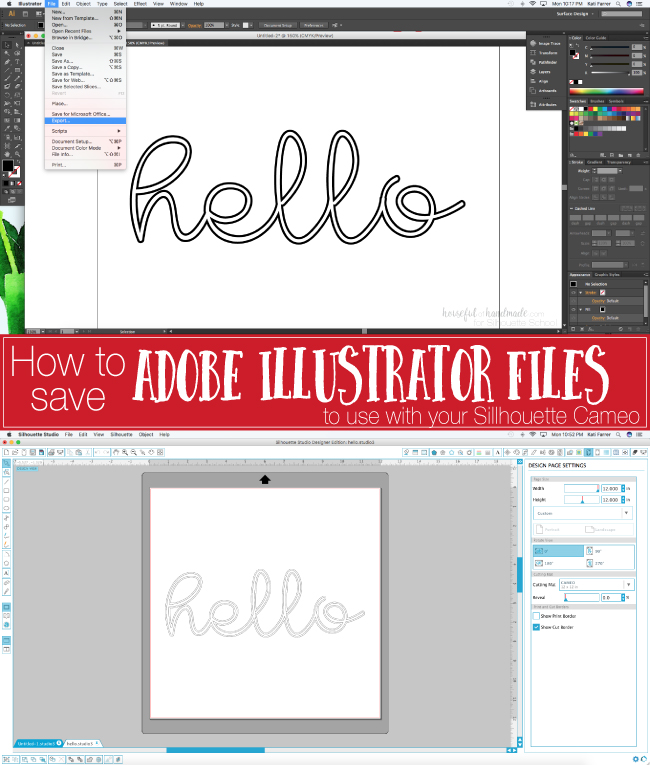Enable Show Print Border checkbox
Viewport: 650px width, 765px height.
[x=536, y=616]
